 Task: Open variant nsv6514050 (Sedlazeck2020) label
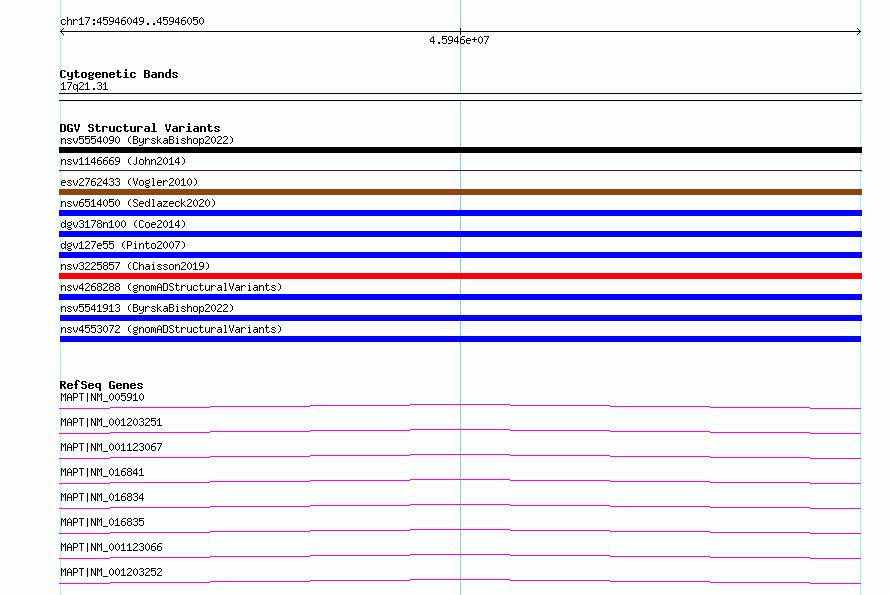(138, 203)
